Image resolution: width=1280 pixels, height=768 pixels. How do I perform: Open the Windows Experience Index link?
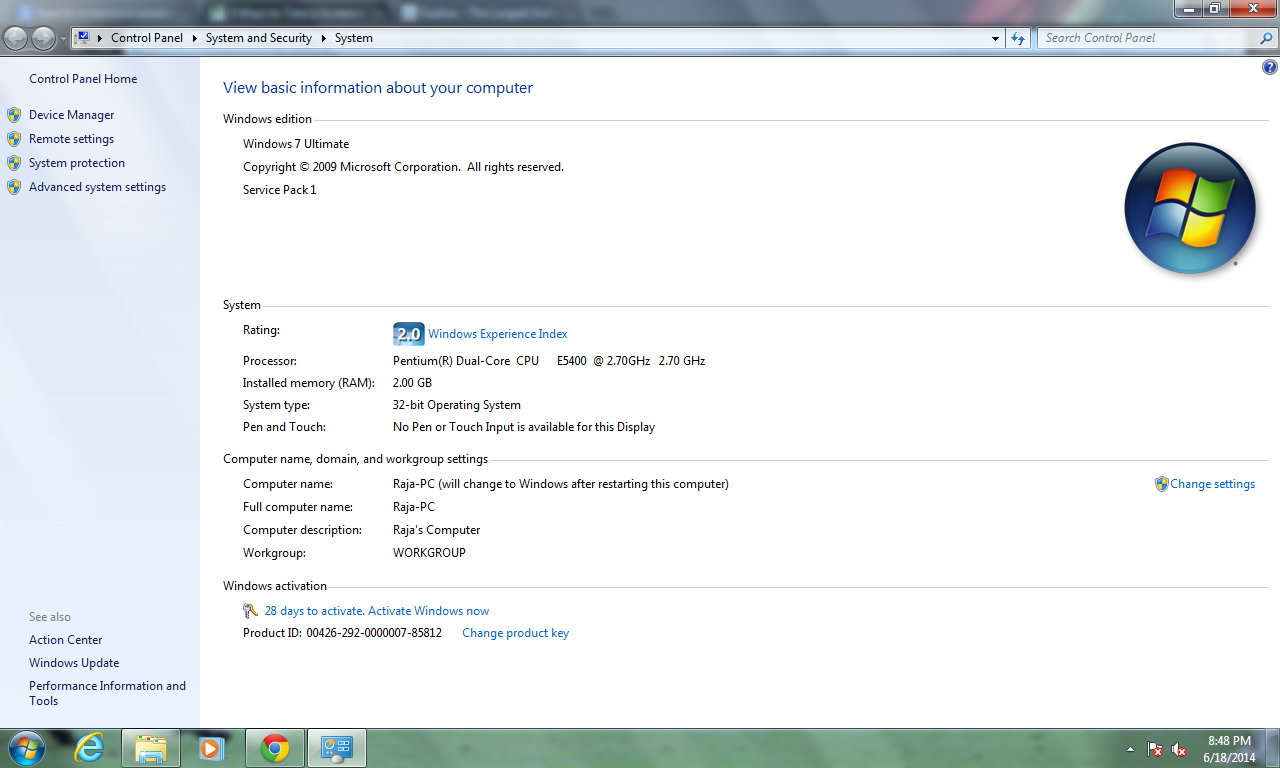click(x=498, y=334)
